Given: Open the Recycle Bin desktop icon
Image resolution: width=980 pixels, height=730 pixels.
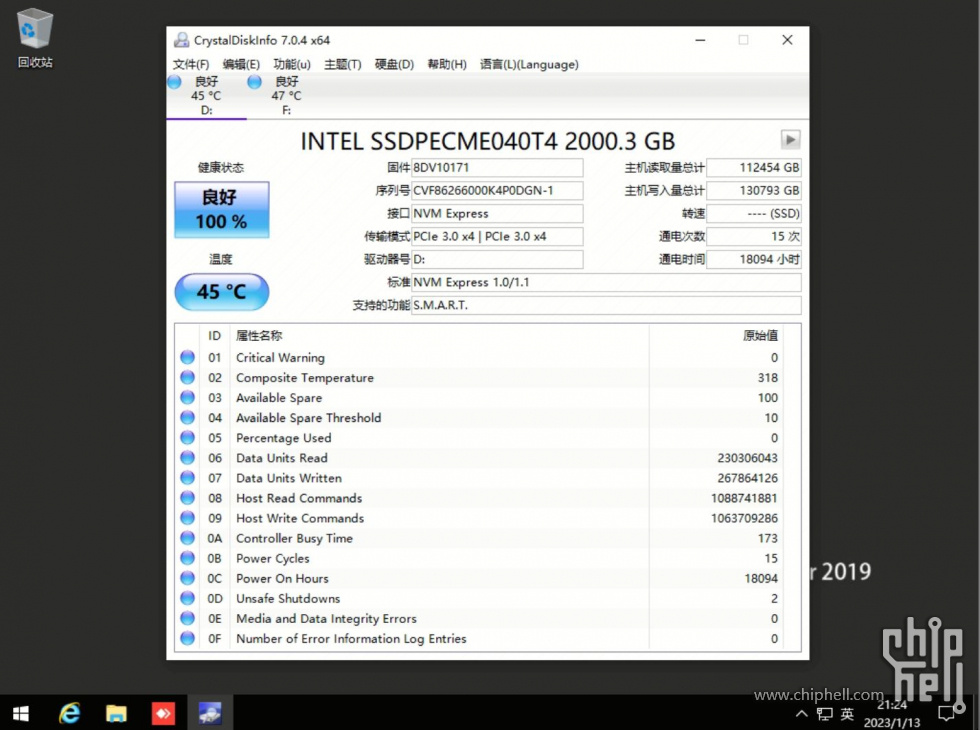Looking at the screenshot, I should (35, 38).
